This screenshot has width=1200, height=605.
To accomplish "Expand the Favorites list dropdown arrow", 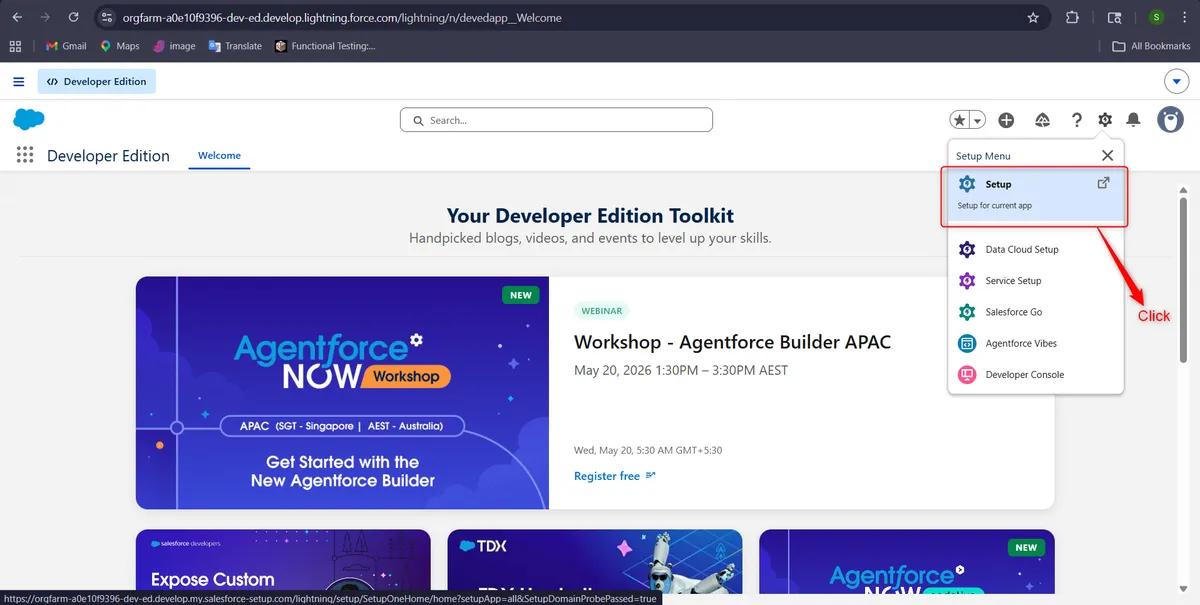I will coord(978,120).
